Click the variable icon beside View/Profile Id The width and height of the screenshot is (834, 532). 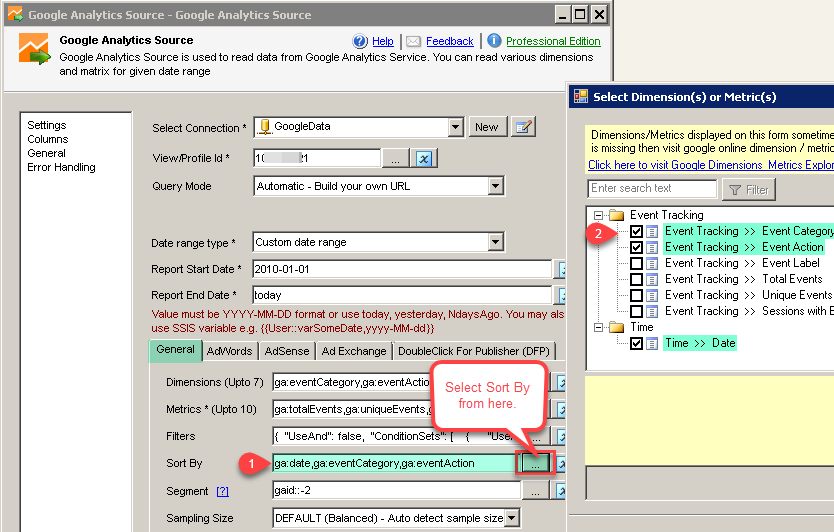[x=423, y=158]
